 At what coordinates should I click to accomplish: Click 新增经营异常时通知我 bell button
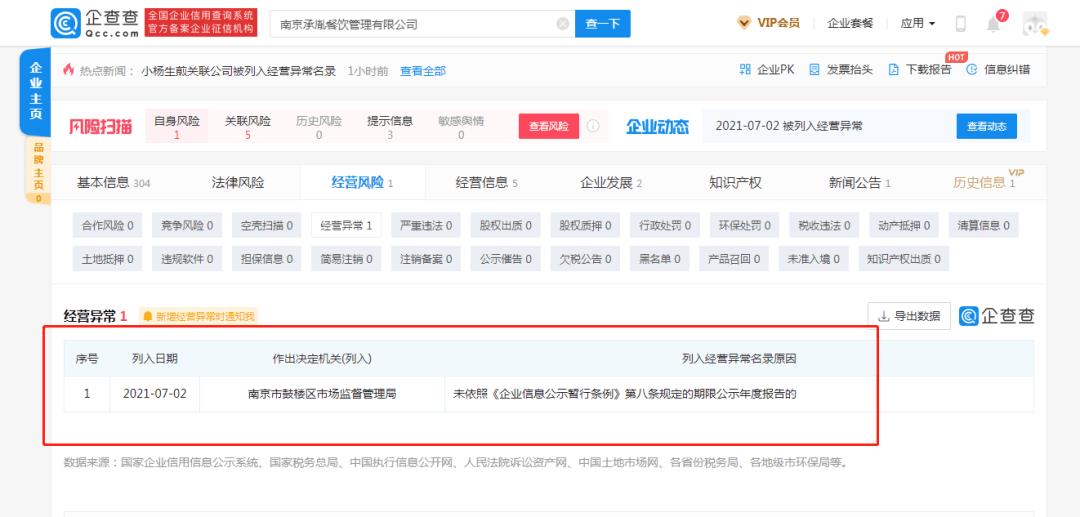coord(198,316)
